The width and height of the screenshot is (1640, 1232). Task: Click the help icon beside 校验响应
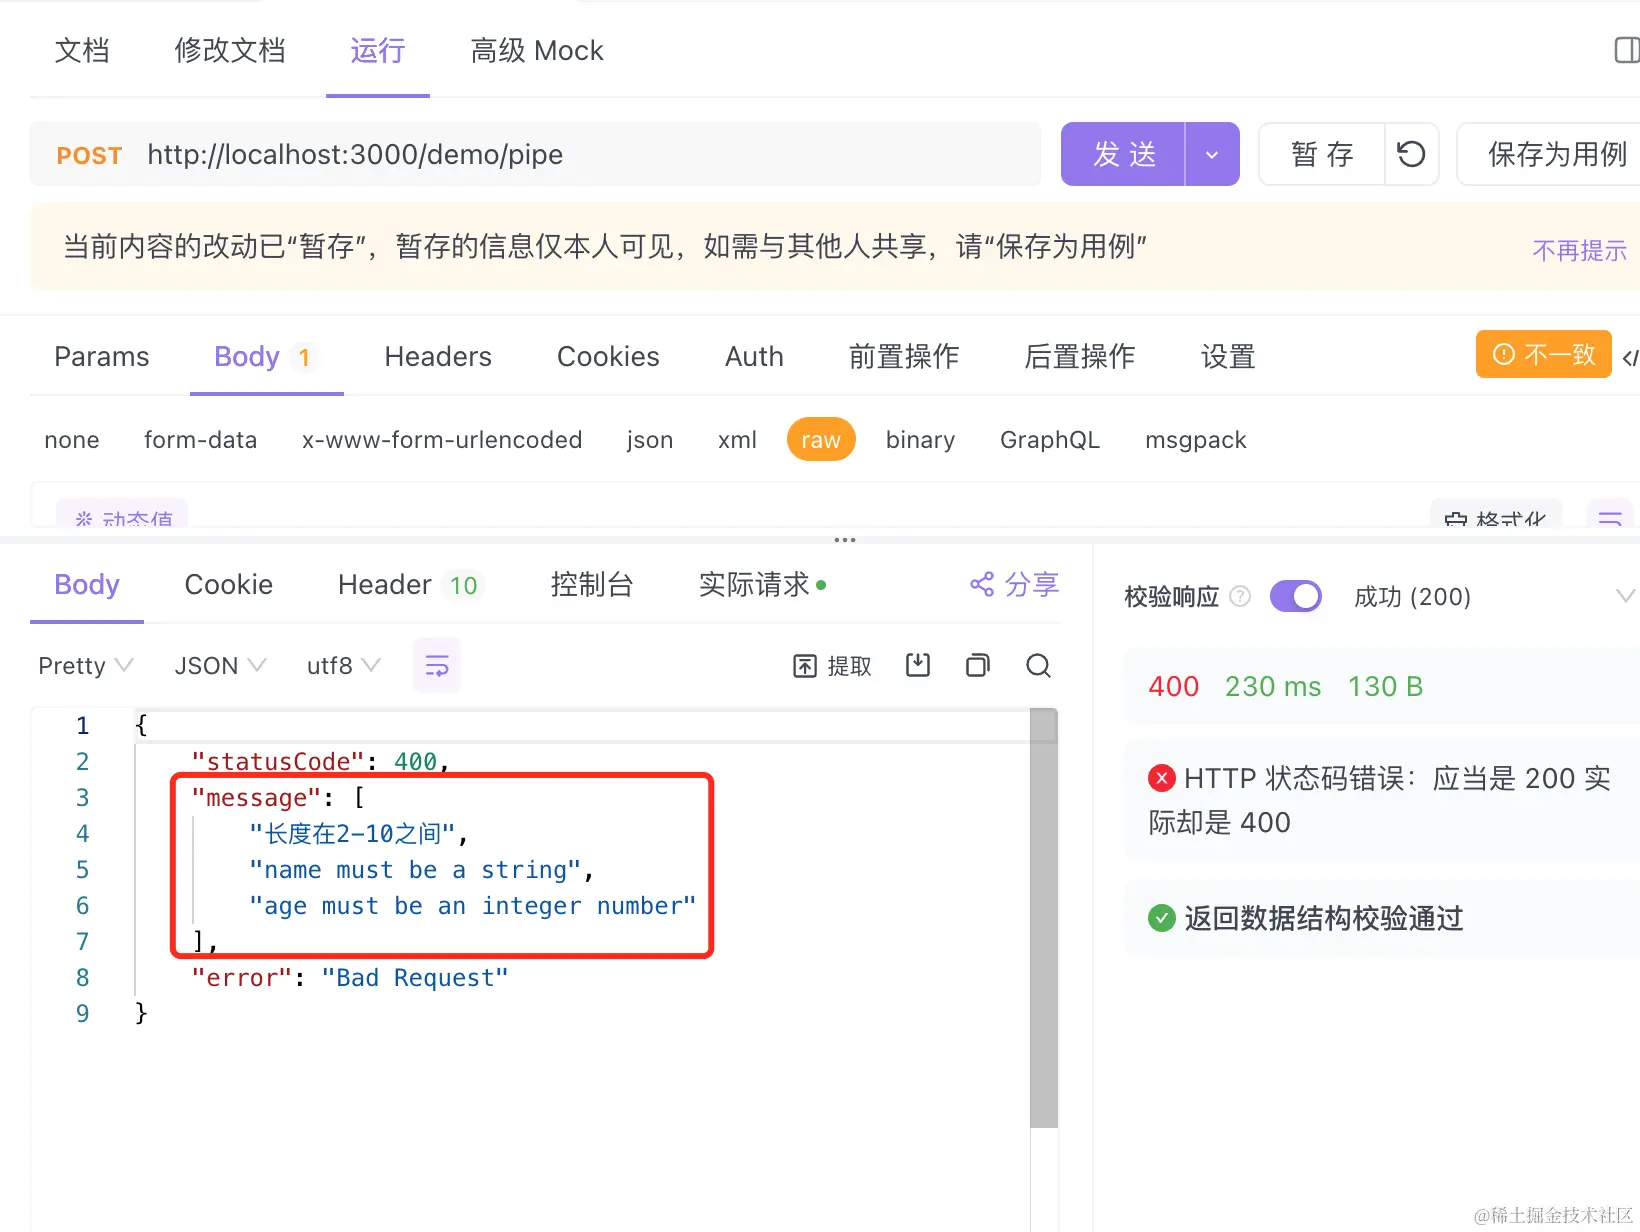click(x=1240, y=597)
